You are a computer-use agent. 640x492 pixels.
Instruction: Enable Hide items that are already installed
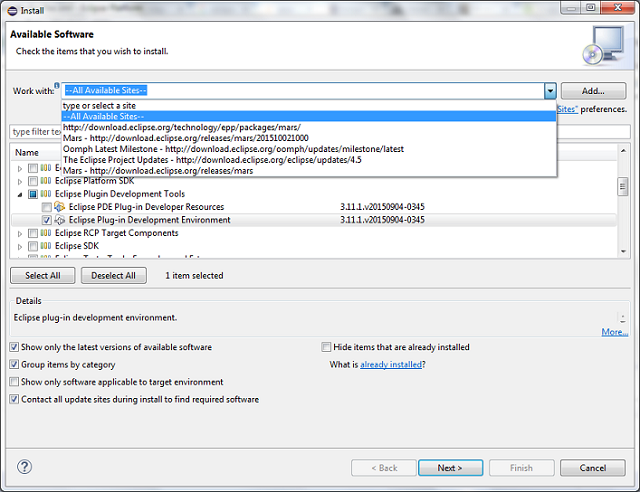[326, 347]
